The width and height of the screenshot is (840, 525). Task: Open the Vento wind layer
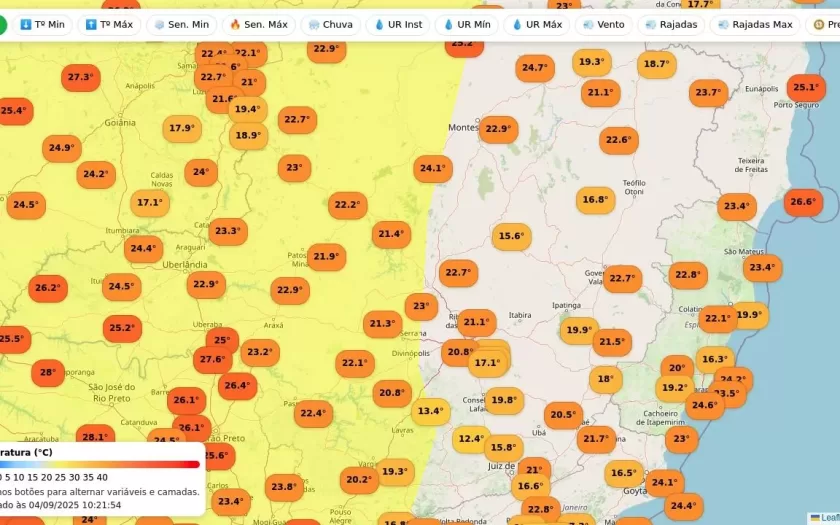click(603, 24)
